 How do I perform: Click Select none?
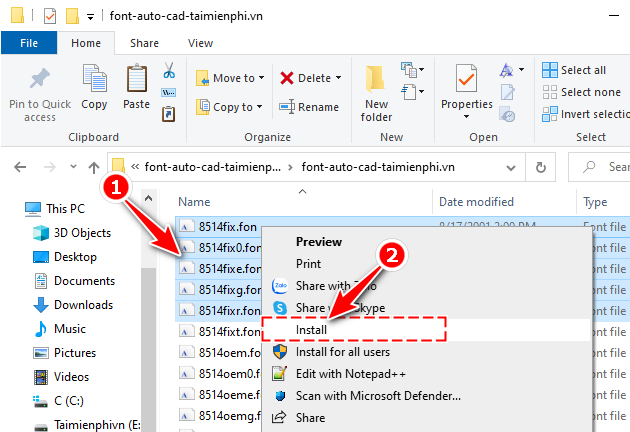point(581,92)
